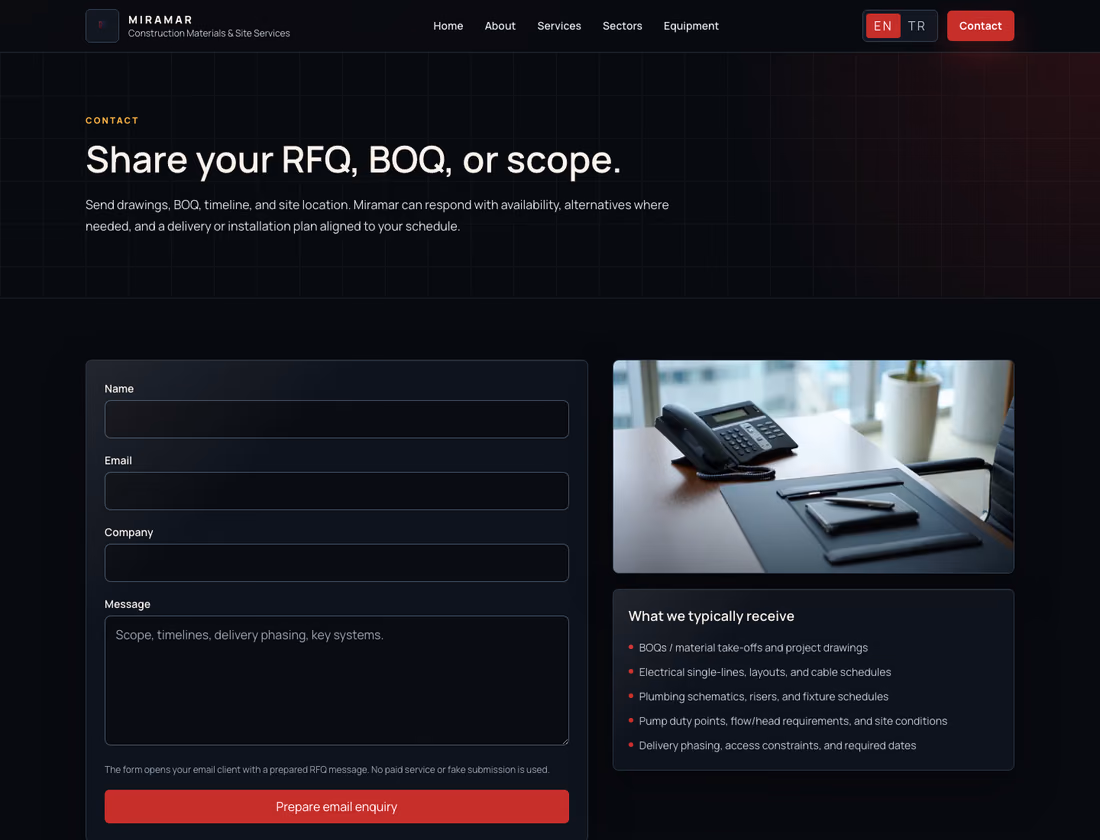Click the red bullet before BOQs item
The width and height of the screenshot is (1100, 840).
631,647
